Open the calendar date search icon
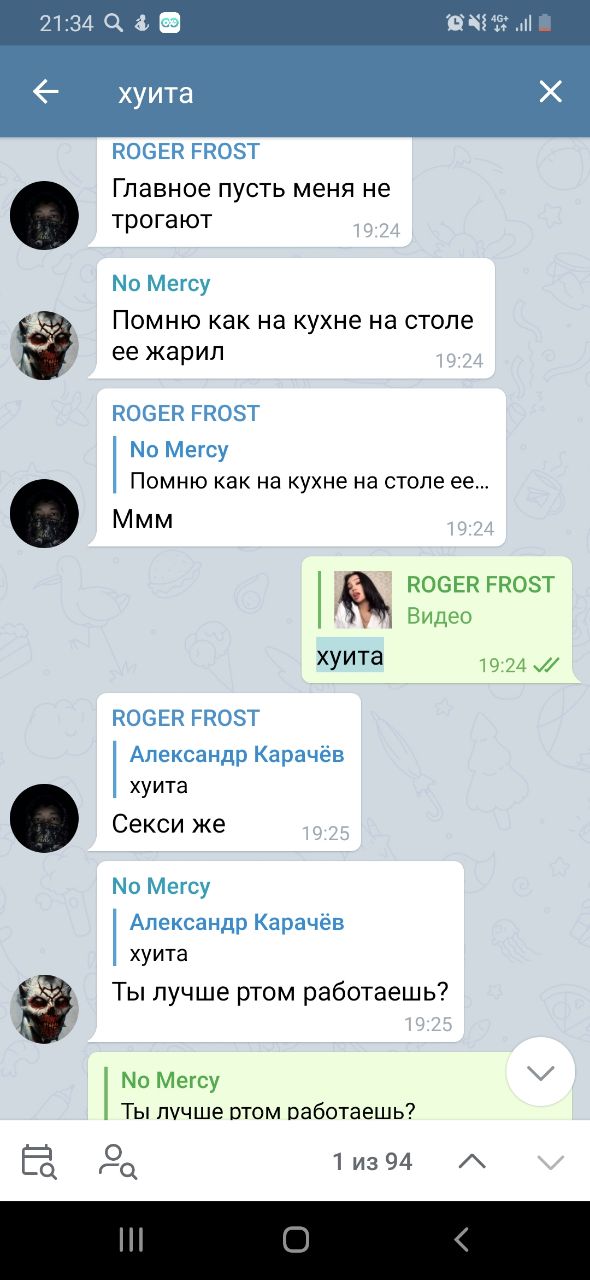Image resolution: width=590 pixels, height=1280 pixels. point(38,1161)
